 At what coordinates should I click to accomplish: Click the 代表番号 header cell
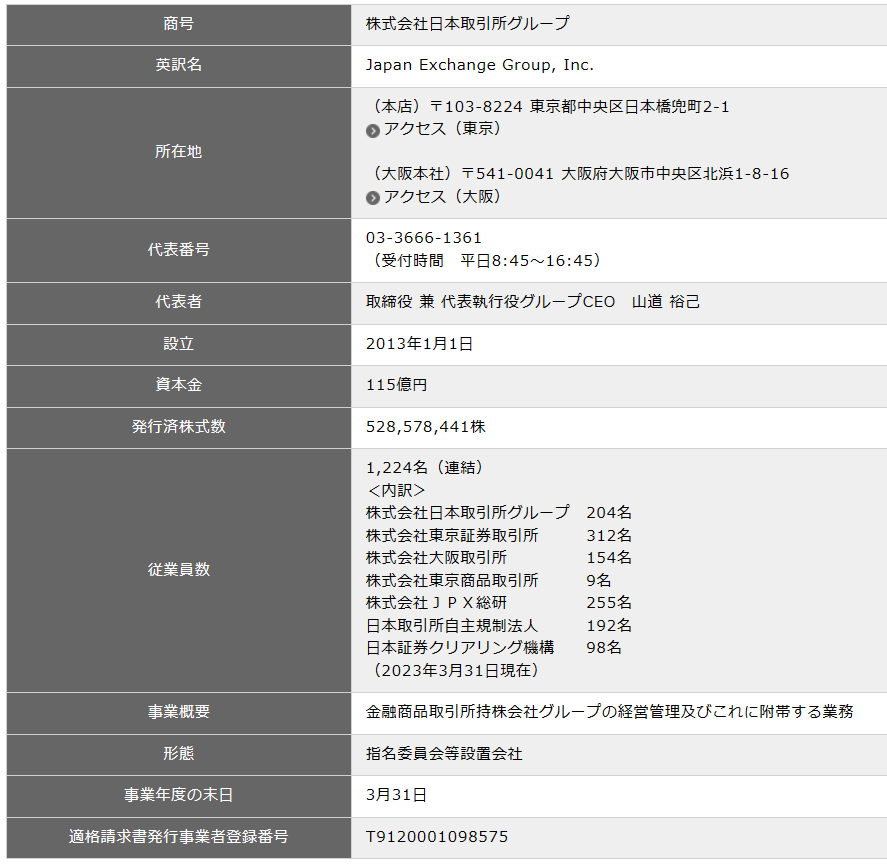click(179, 250)
